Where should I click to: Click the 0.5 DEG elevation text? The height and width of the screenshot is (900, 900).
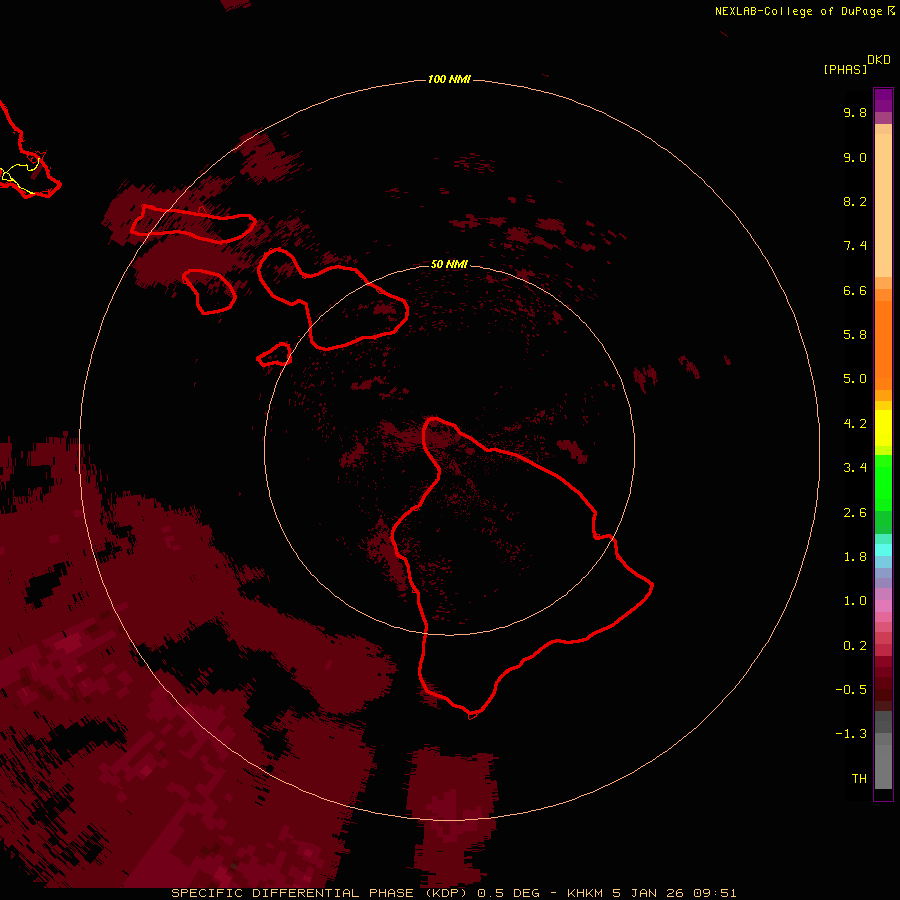click(508, 893)
